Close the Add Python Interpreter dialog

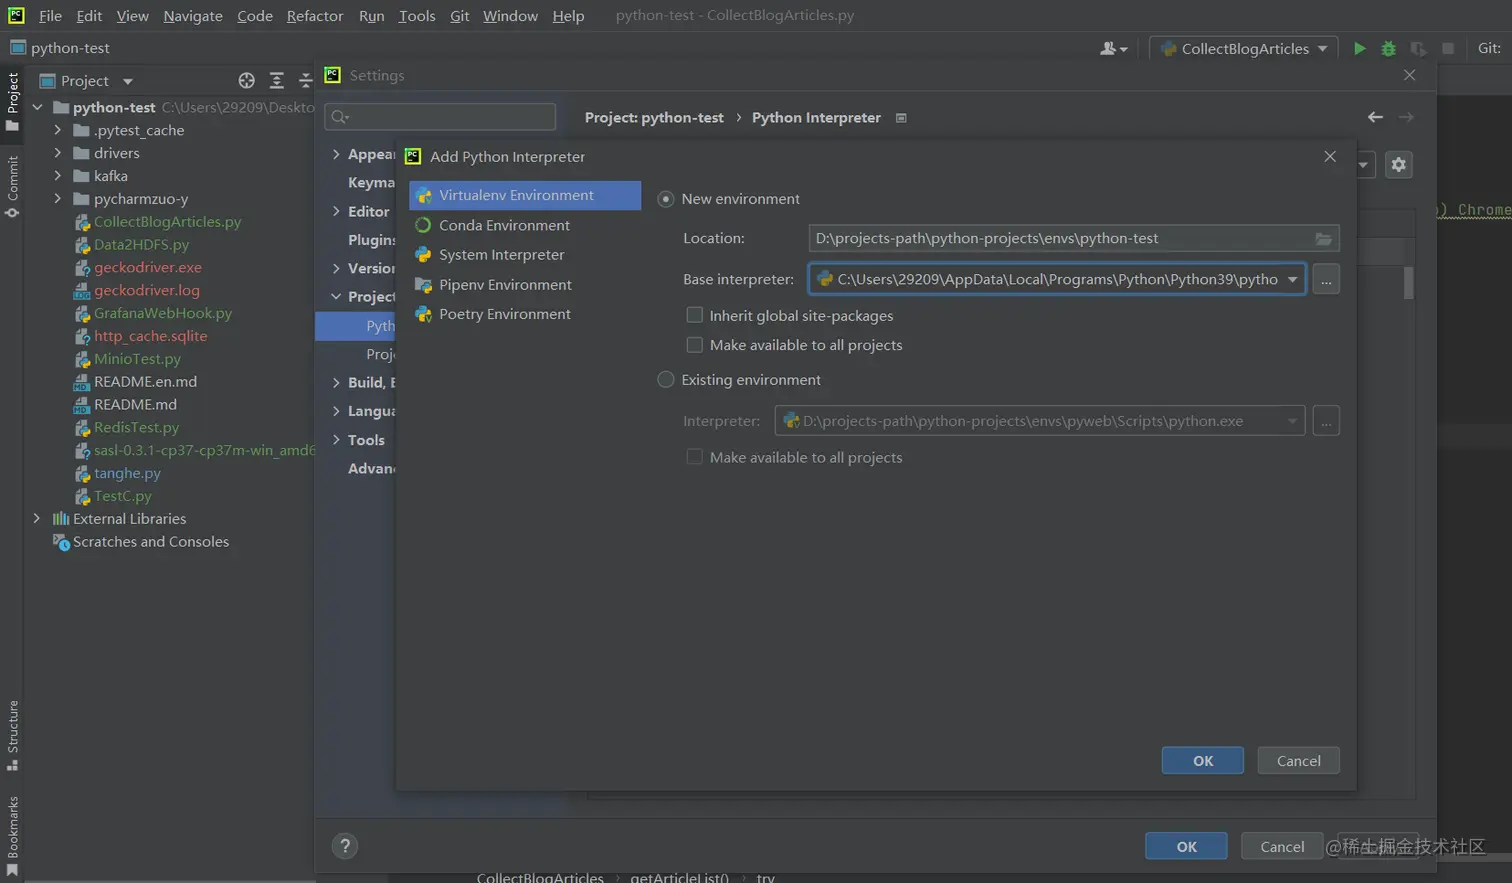1329,156
